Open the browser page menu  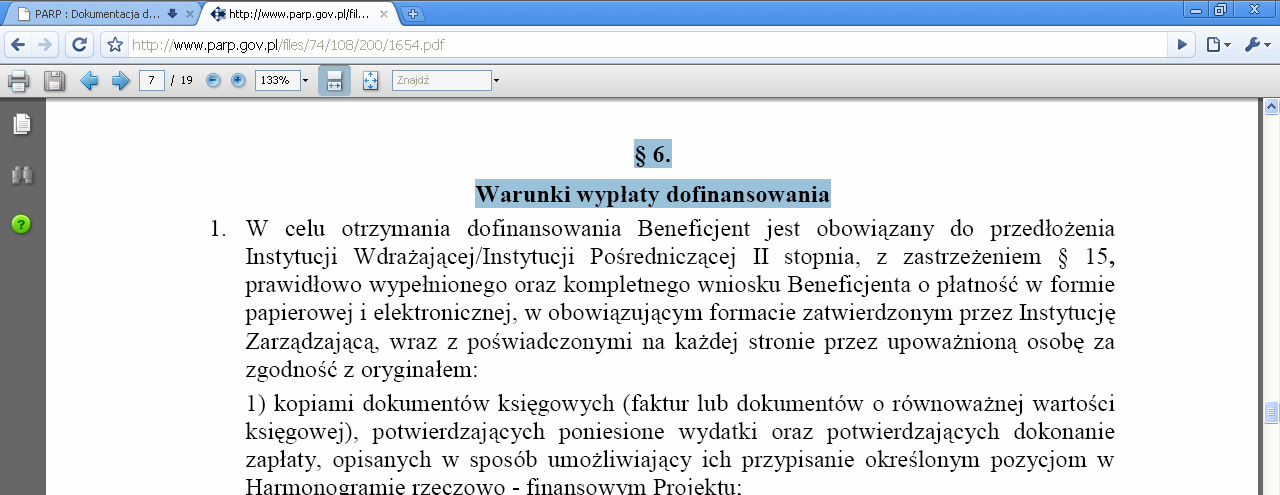click(x=1217, y=45)
